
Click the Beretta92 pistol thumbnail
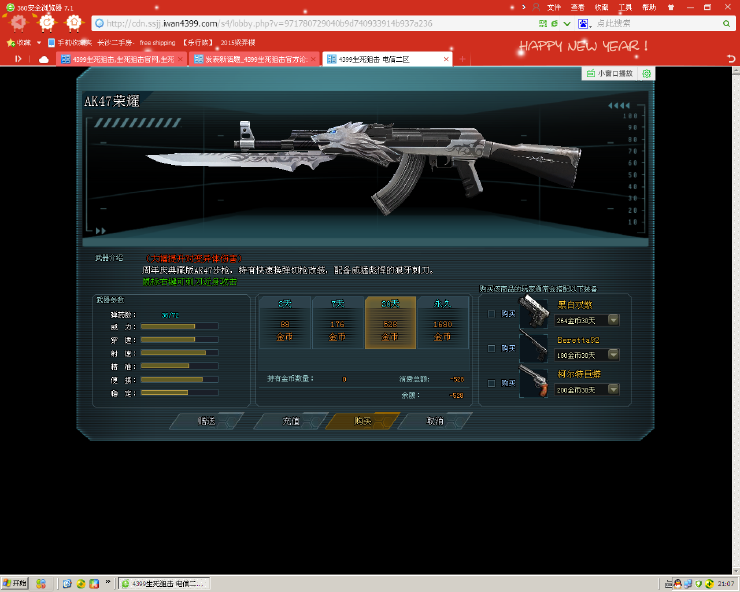tap(533, 347)
